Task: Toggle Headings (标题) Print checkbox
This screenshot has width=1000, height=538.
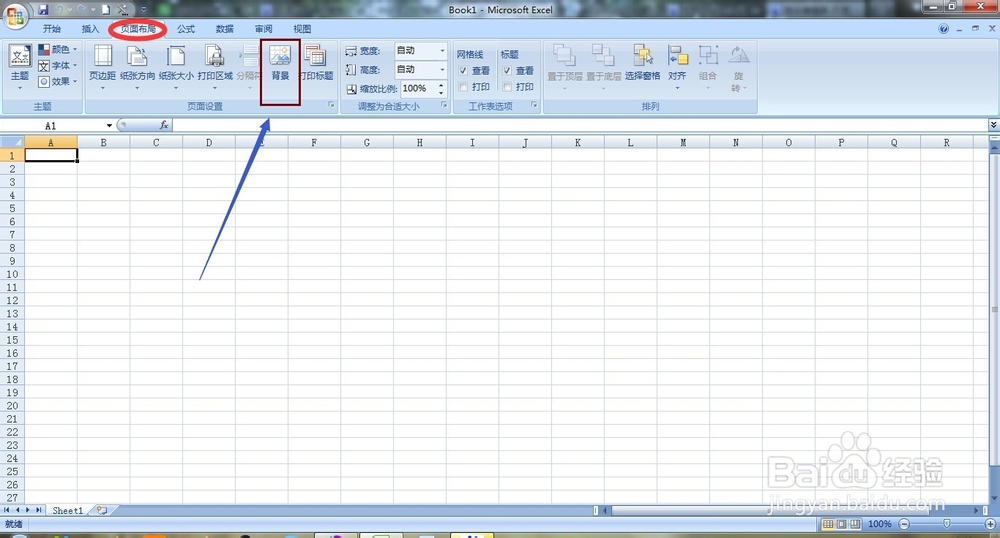Action: pos(507,87)
